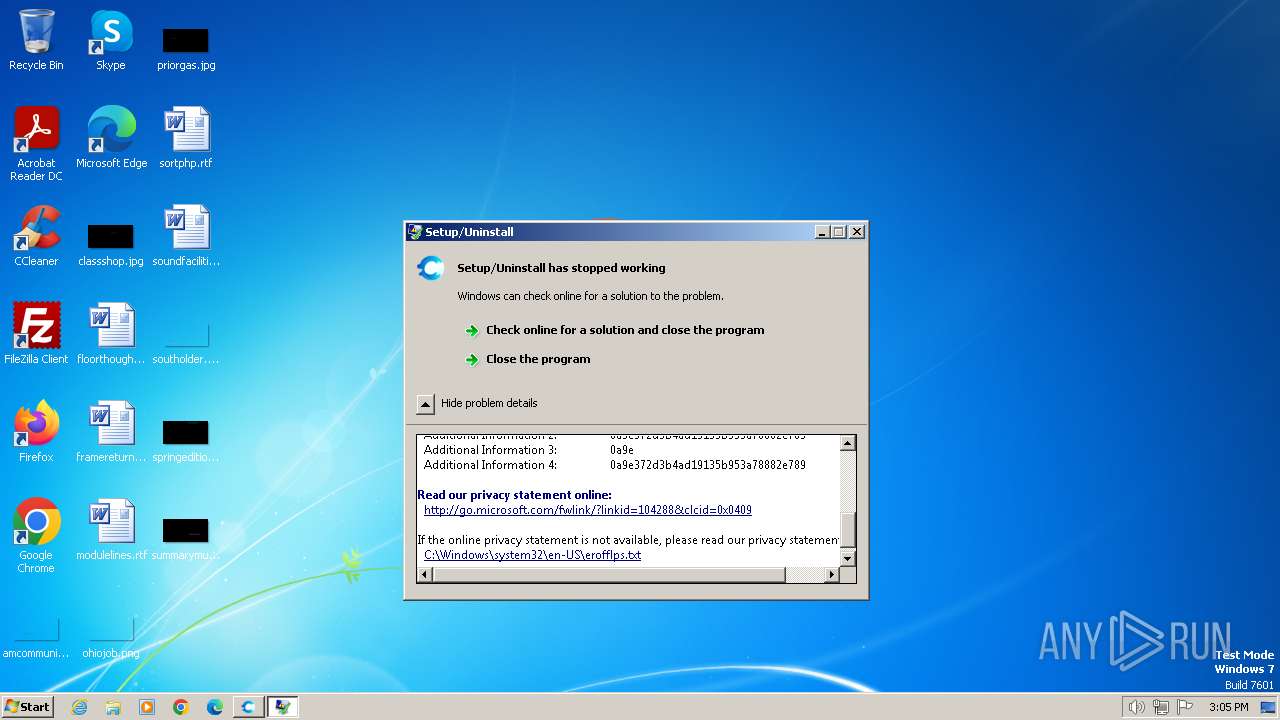
Task: Minimize the Setup/Uninstall dialog
Action: point(822,232)
